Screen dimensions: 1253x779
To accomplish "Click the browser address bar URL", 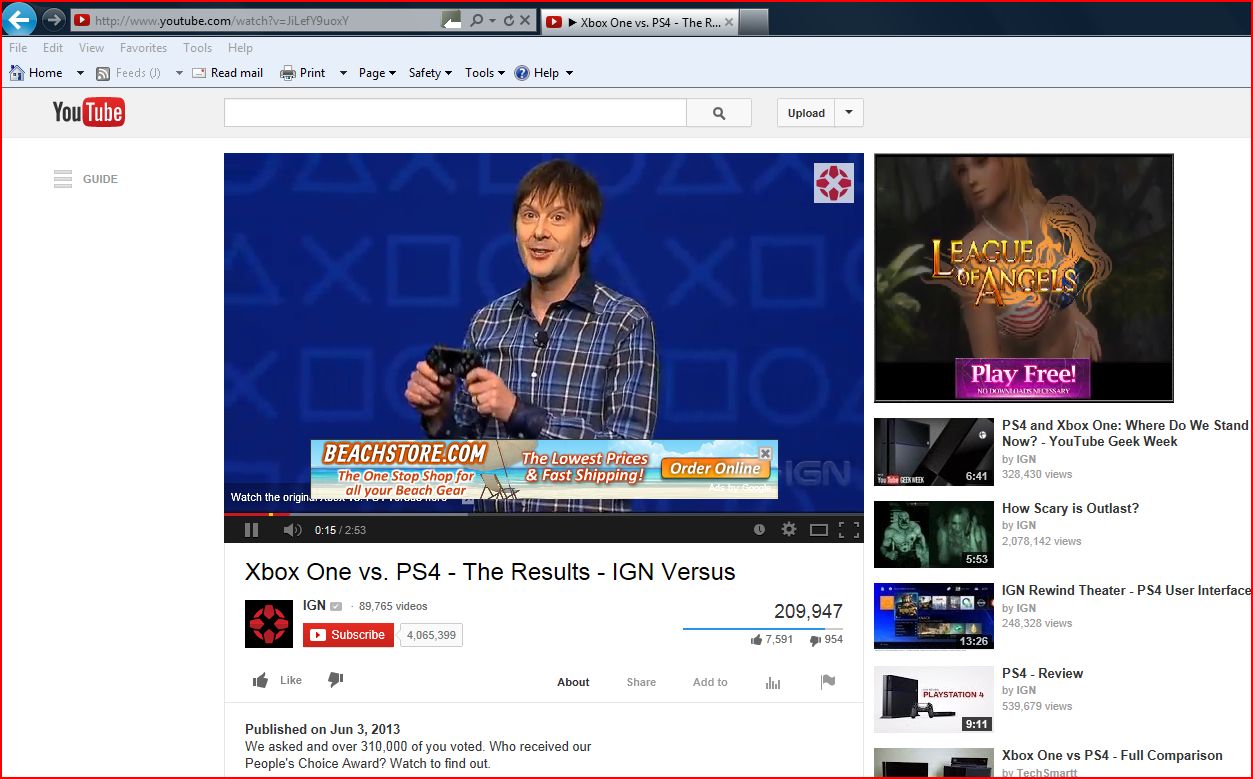I will (222, 20).
